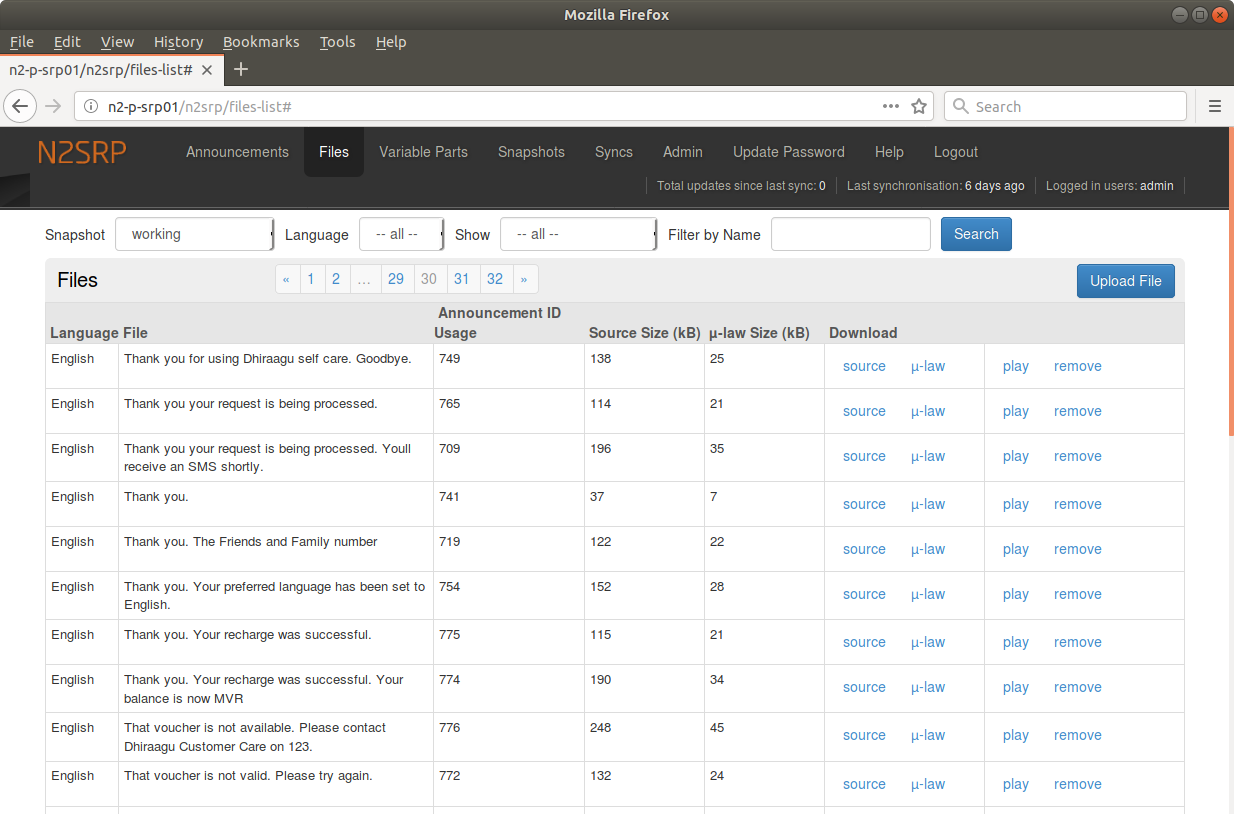Go to Update Password

coord(789,152)
